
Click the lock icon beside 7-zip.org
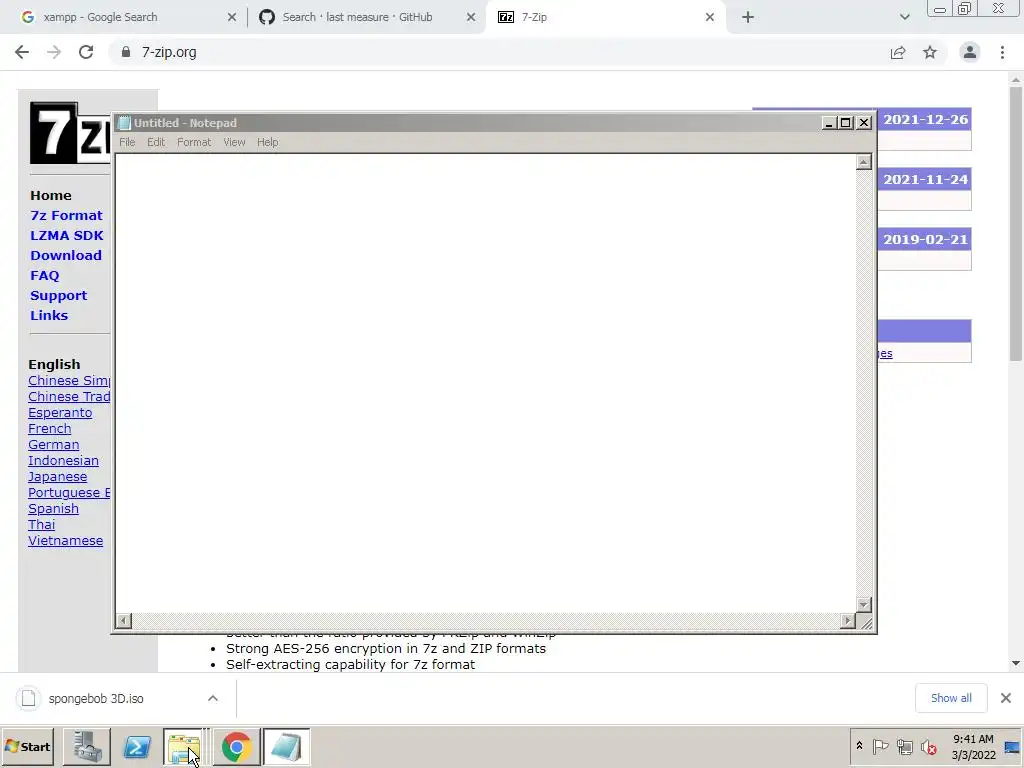pyautogui.click(x=126, y=52)
